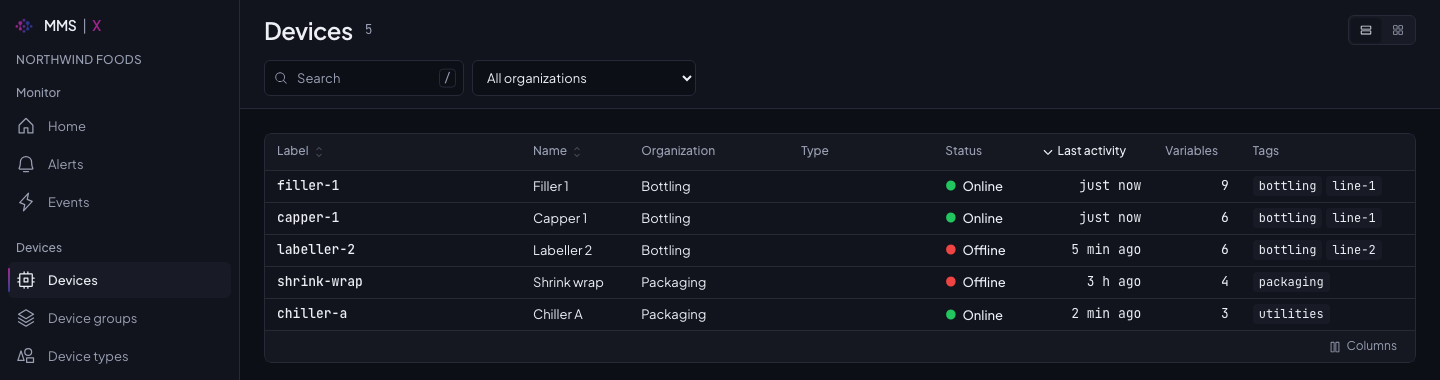This screenshot has height=380, width=1440.
Task: Sort by Last activity column
Action: [1084, 151]
